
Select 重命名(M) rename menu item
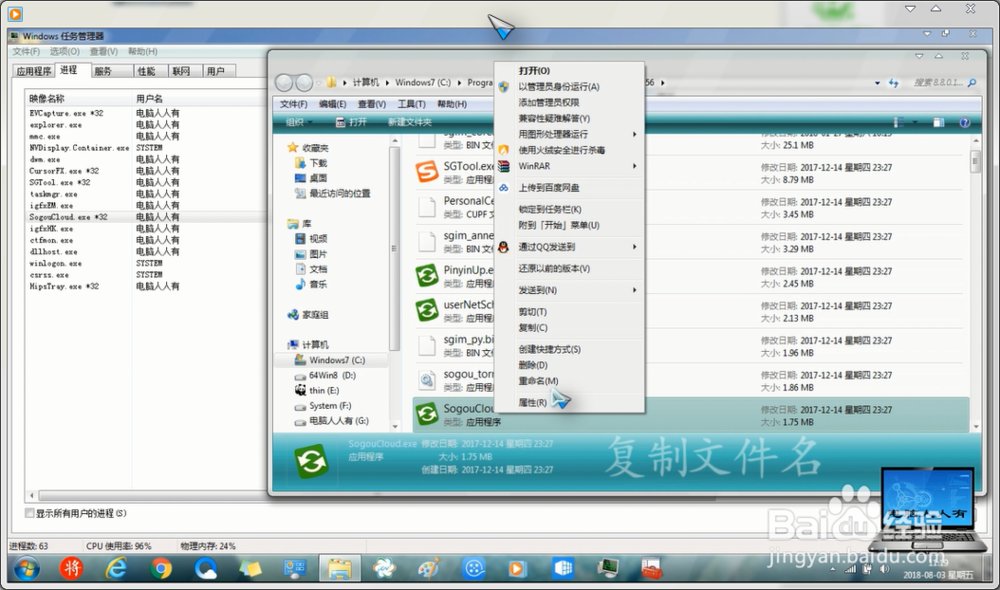click(x=538, y=381)
